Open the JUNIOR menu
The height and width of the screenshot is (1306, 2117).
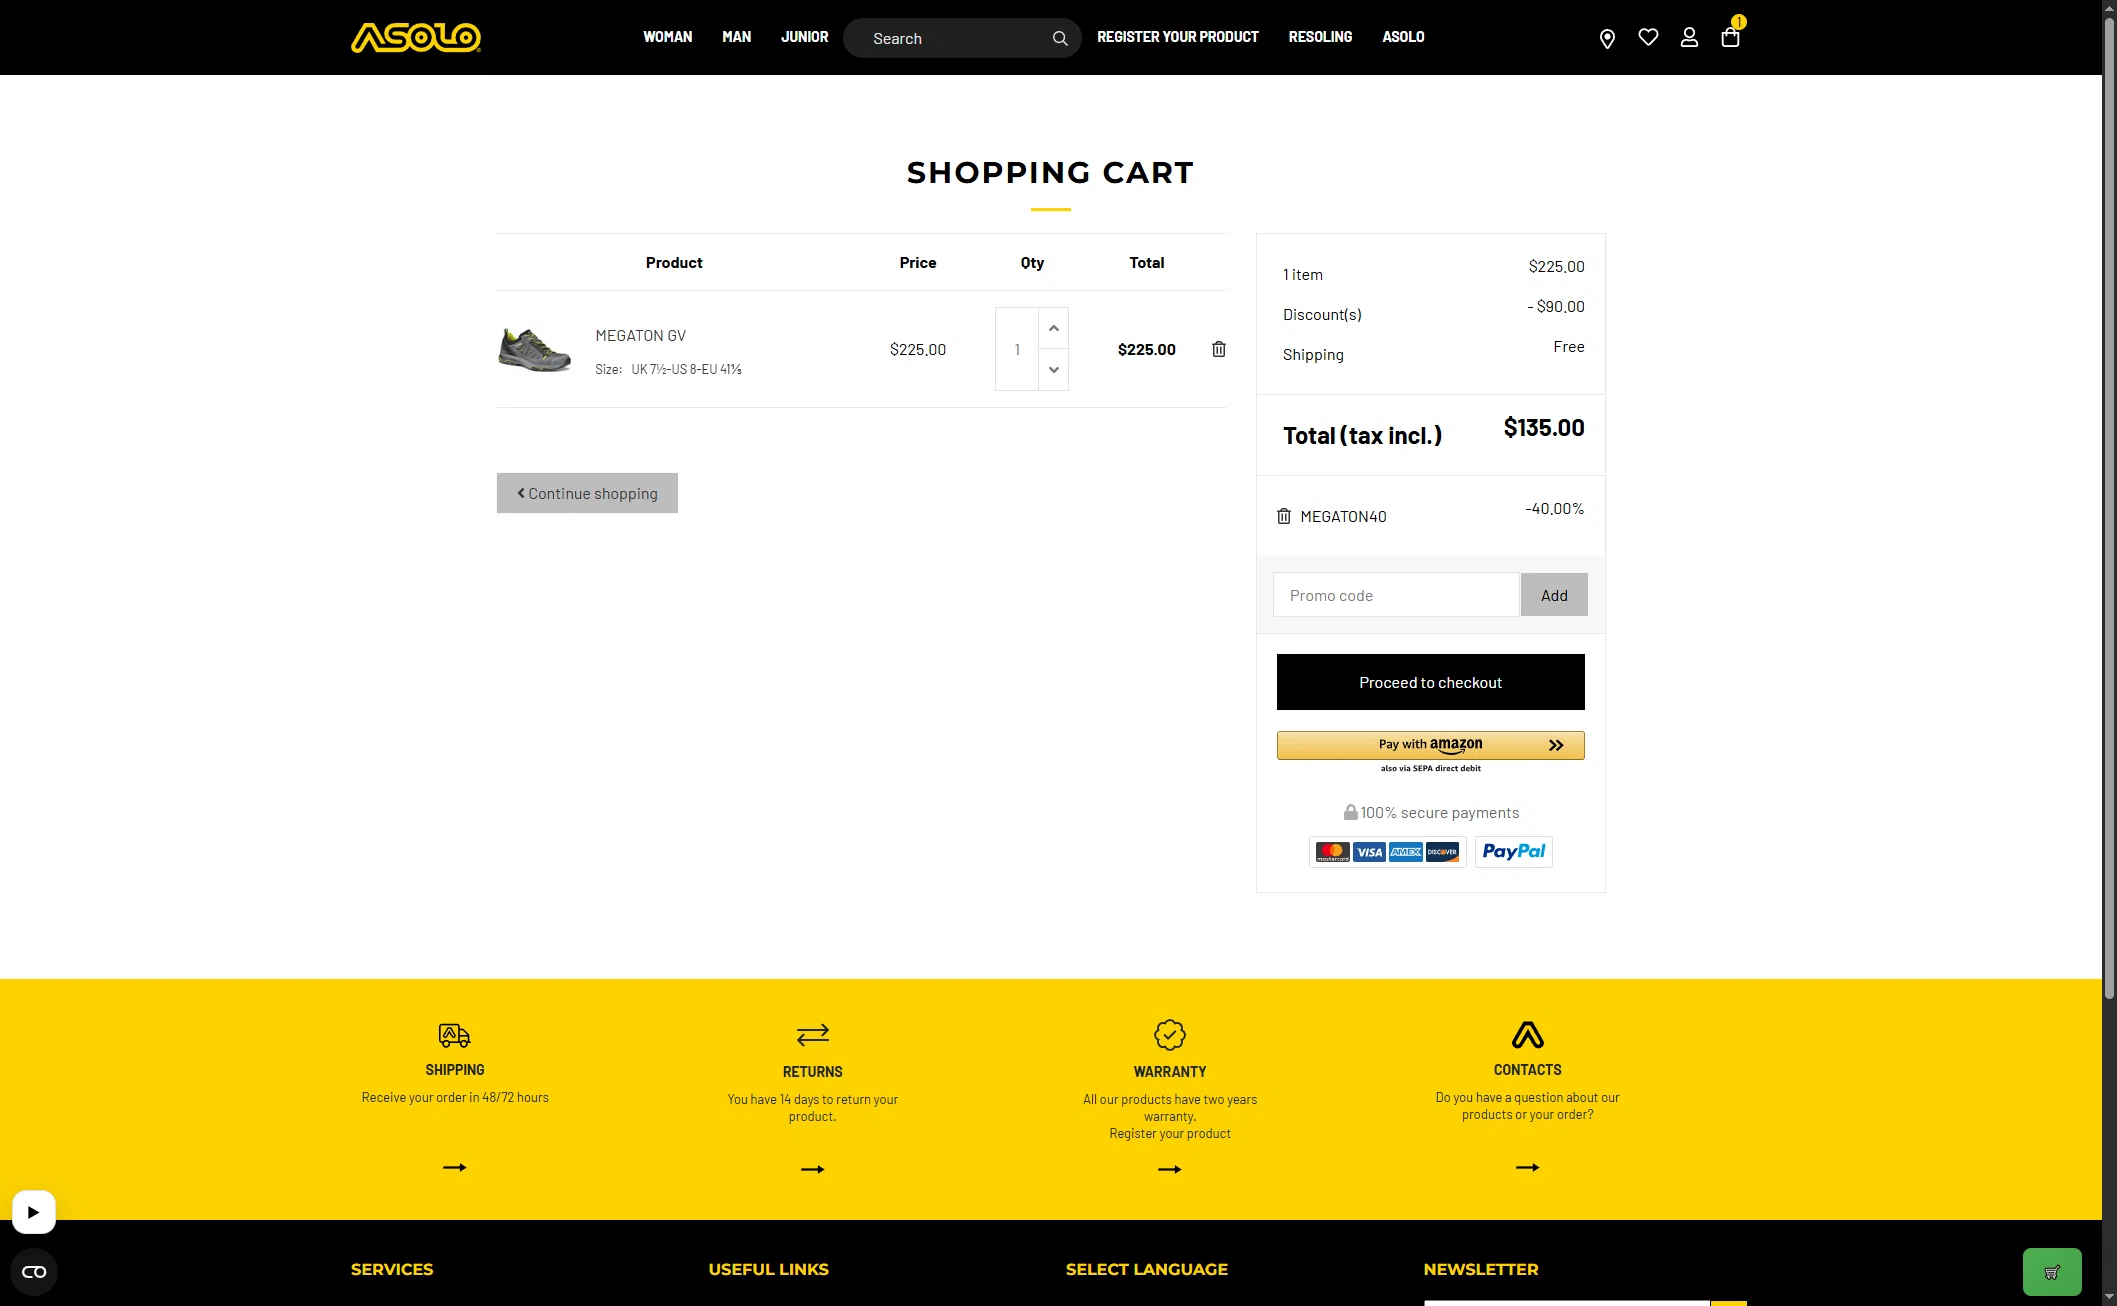(x=805, y=37)
